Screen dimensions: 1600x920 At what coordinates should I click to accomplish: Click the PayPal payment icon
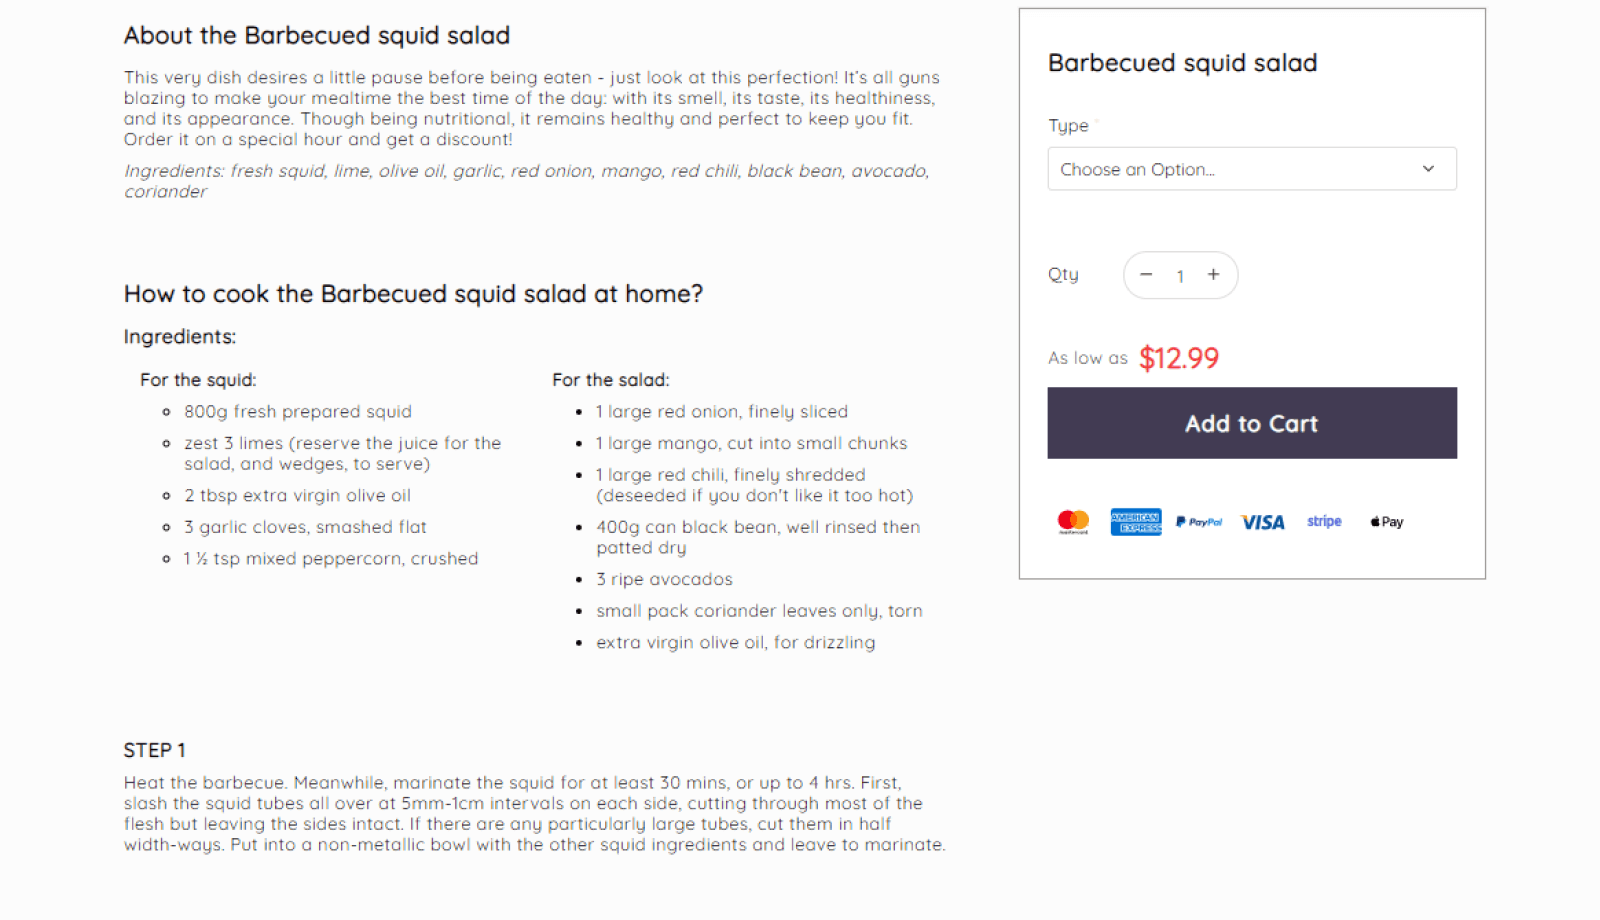tap(1199, 521)
